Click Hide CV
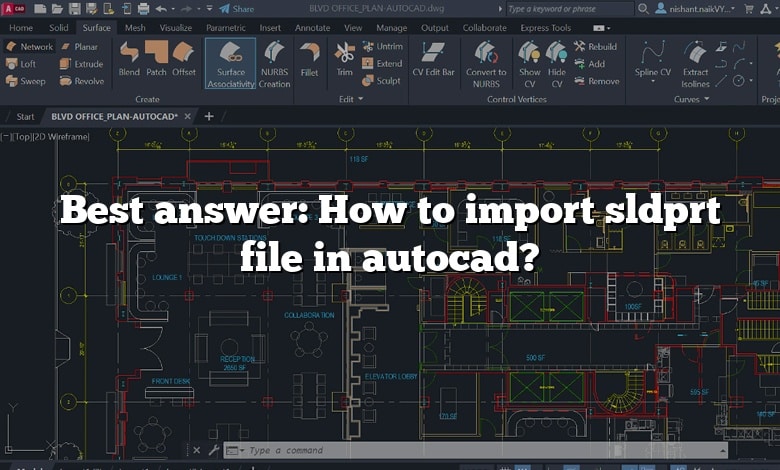 pos(557,65)
